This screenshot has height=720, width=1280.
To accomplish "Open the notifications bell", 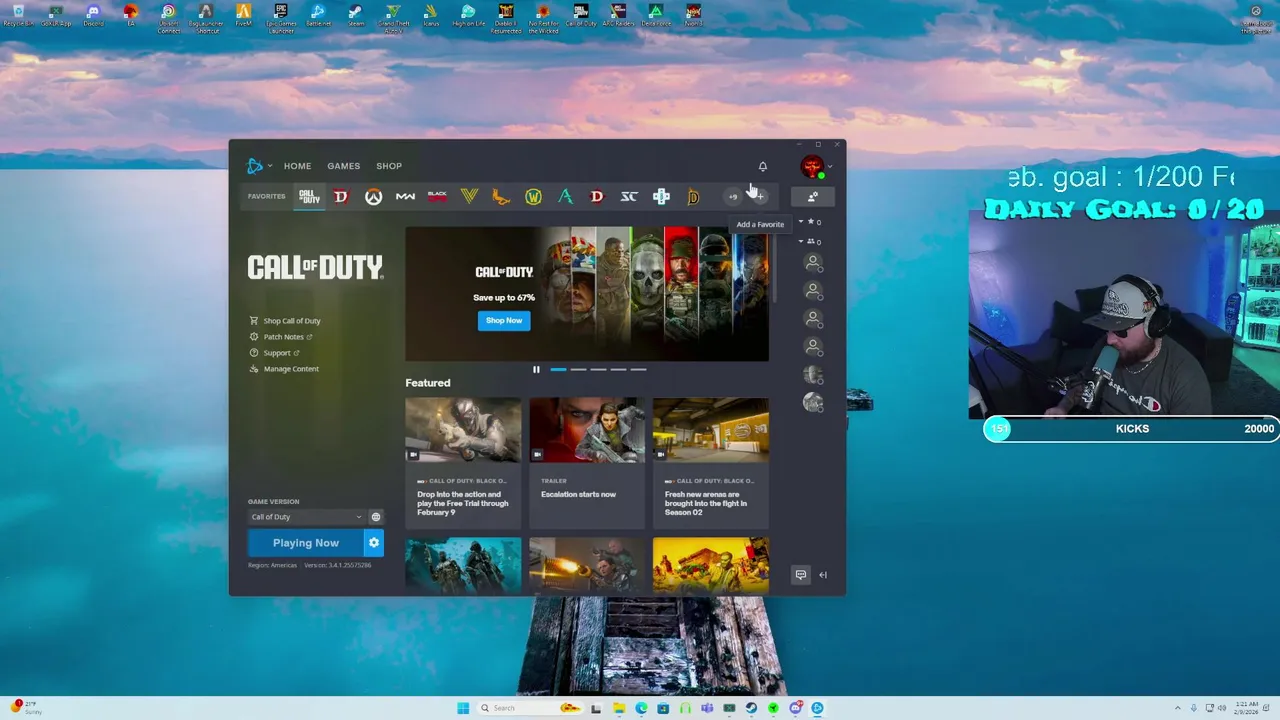I will 763,166.
